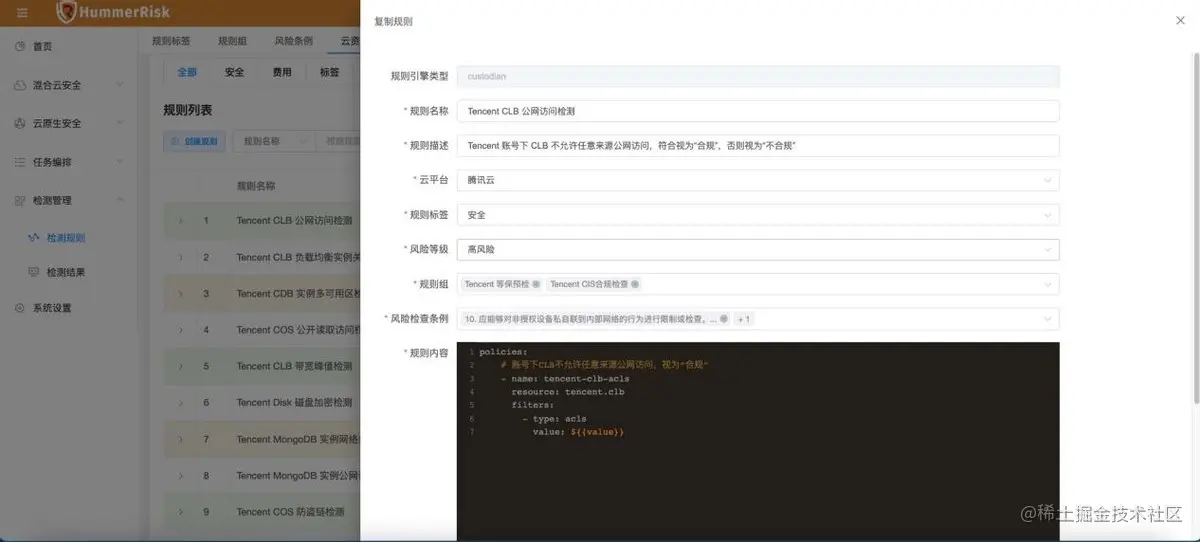Click the HummerRisk shield logo

pos(67,12)
